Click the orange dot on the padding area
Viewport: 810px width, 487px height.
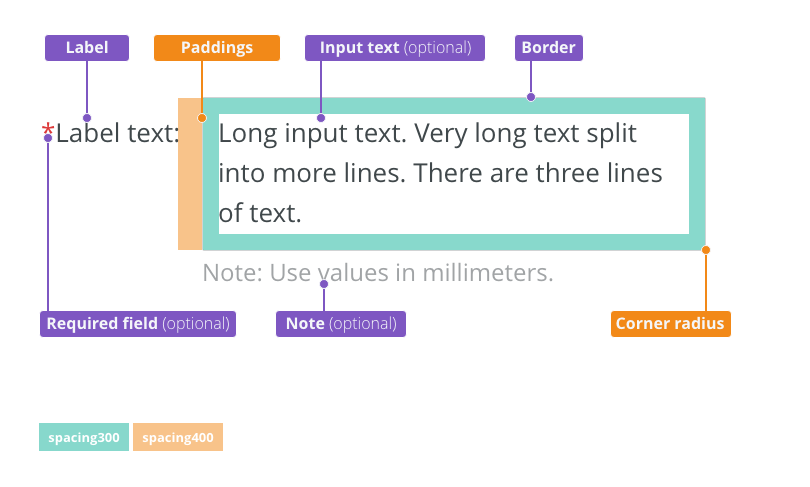pos(202,118)
